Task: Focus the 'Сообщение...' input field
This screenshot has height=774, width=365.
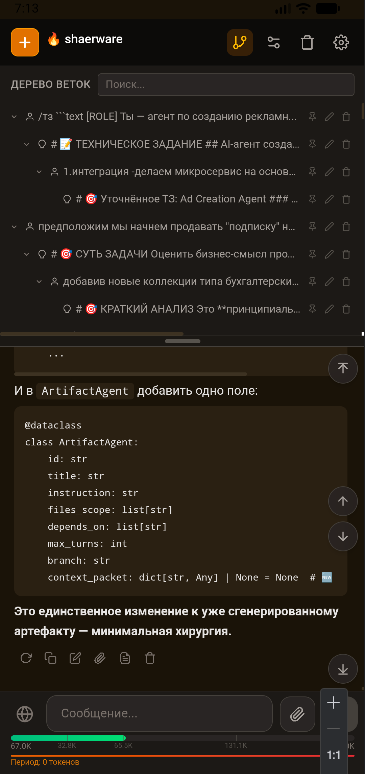Action: tap(160, 713)
